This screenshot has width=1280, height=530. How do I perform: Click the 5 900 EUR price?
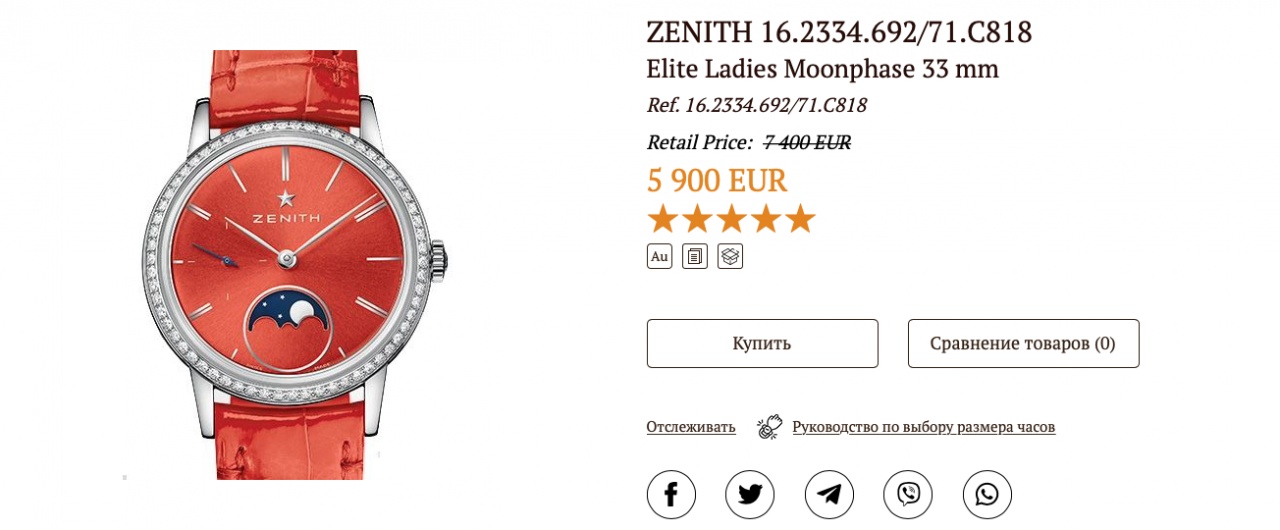(717, 181)
